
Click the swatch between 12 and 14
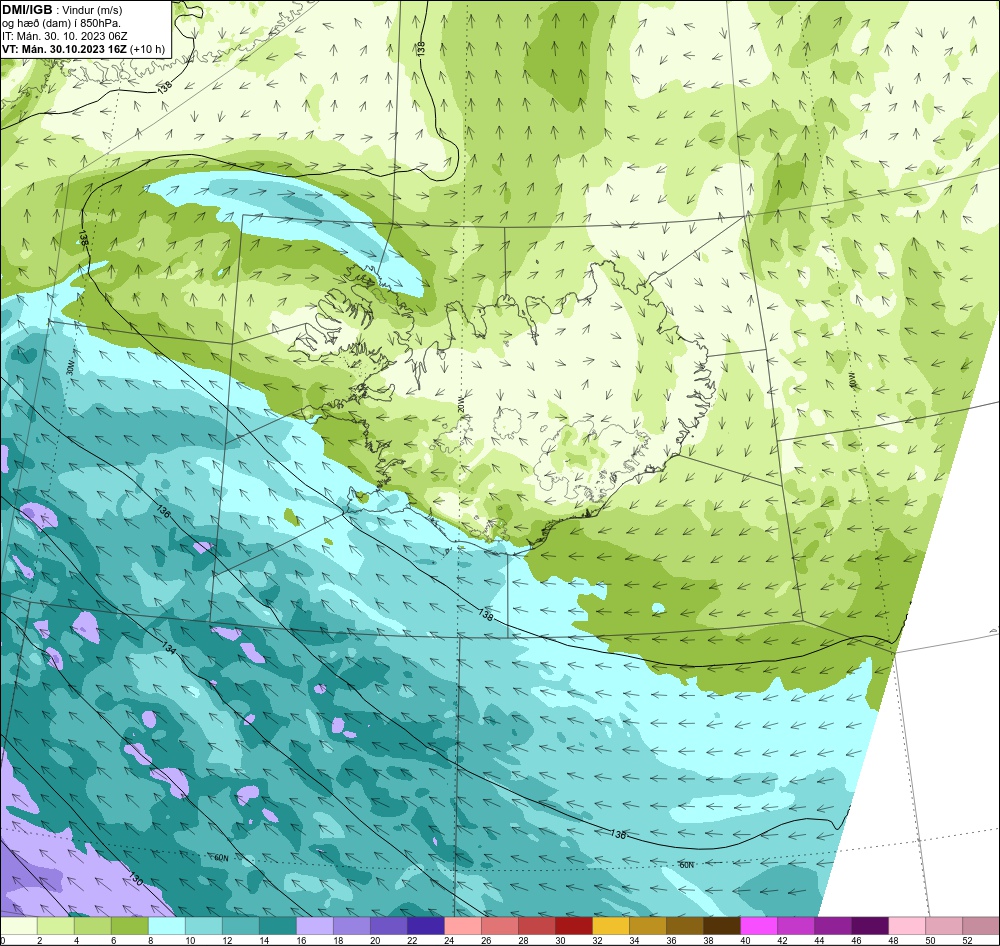point(241,926)
